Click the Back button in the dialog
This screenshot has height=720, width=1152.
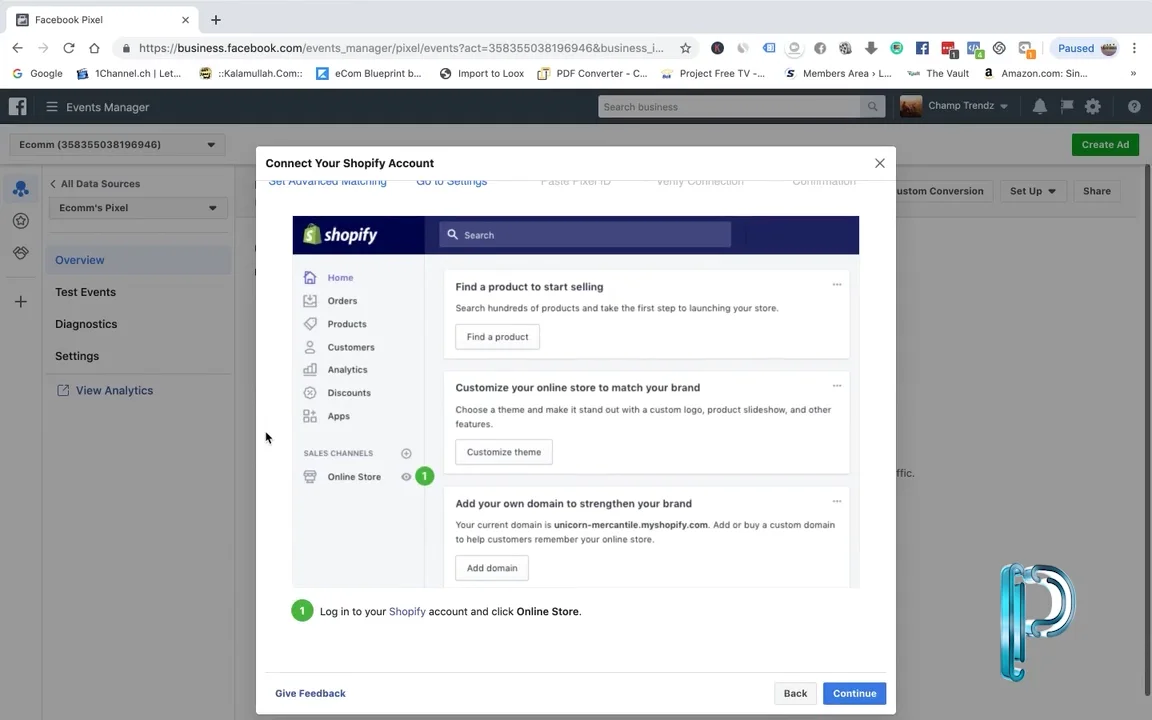(x=795, y=694)
